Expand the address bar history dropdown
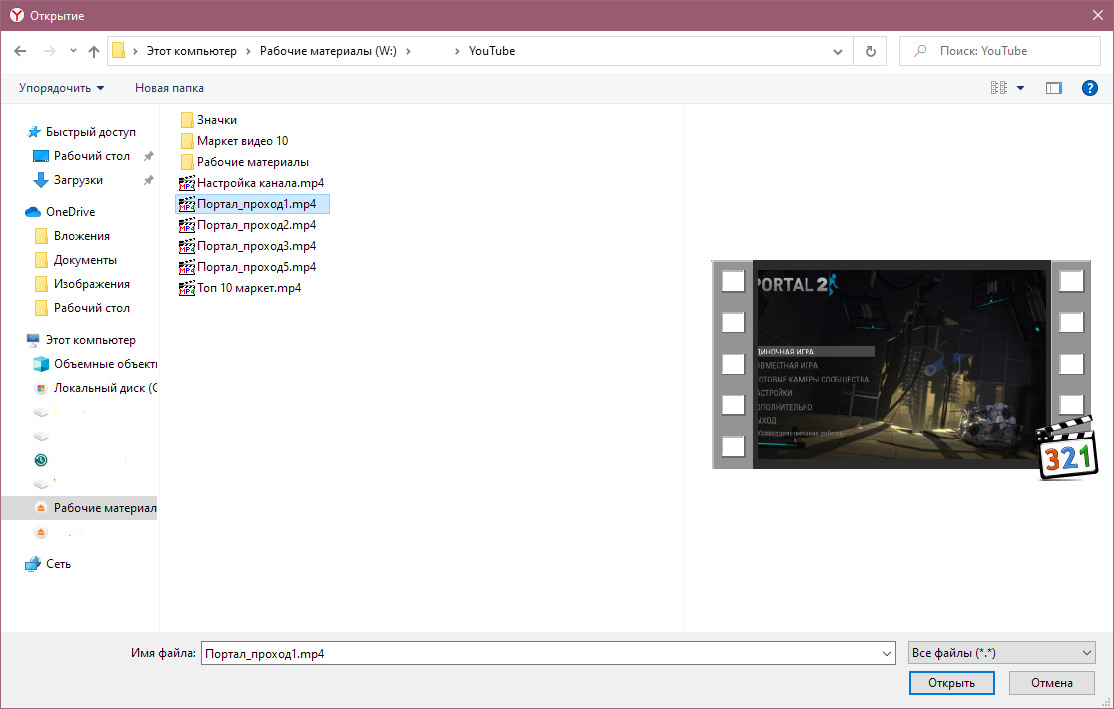The width and height of the screenshot is (1114, 709). 838,51
